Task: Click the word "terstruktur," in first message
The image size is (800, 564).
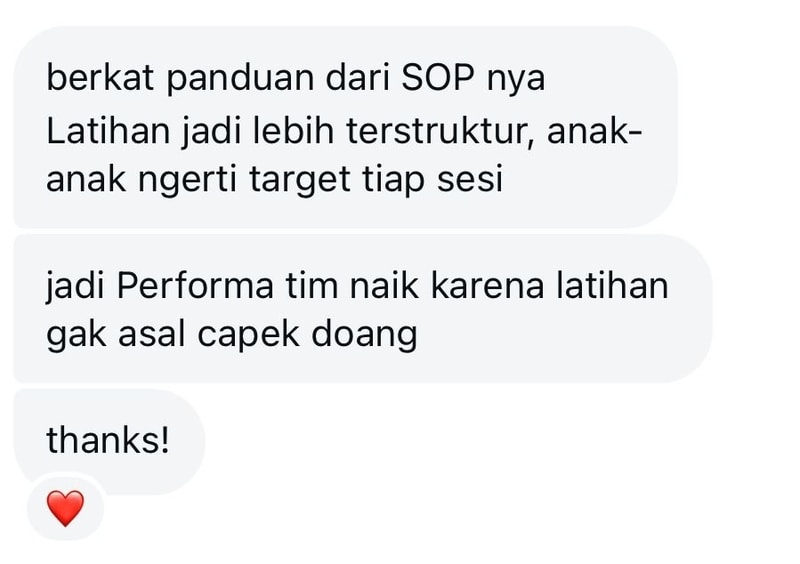Action: (x=440, y=131)
